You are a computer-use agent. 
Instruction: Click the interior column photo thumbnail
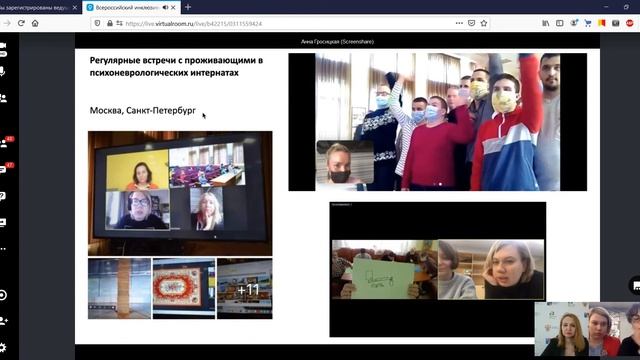[x=119, y=289]
